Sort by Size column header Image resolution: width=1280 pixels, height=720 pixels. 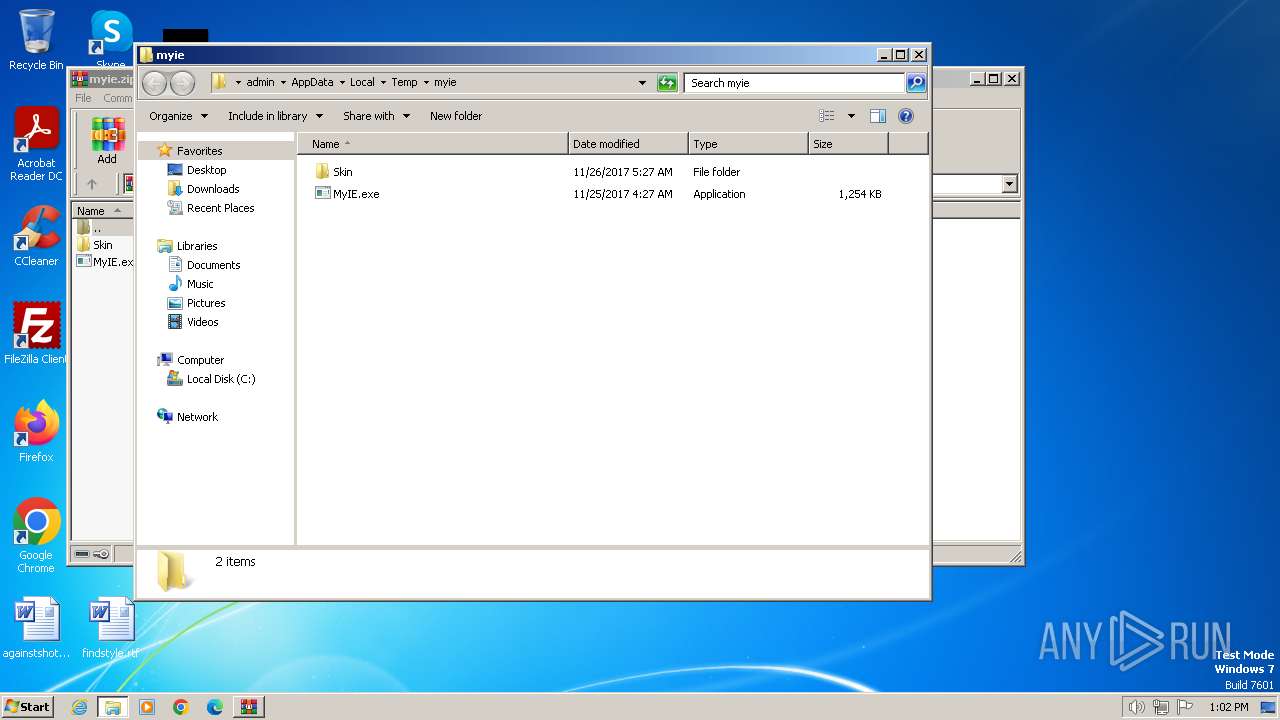click(x=848, y=144)
